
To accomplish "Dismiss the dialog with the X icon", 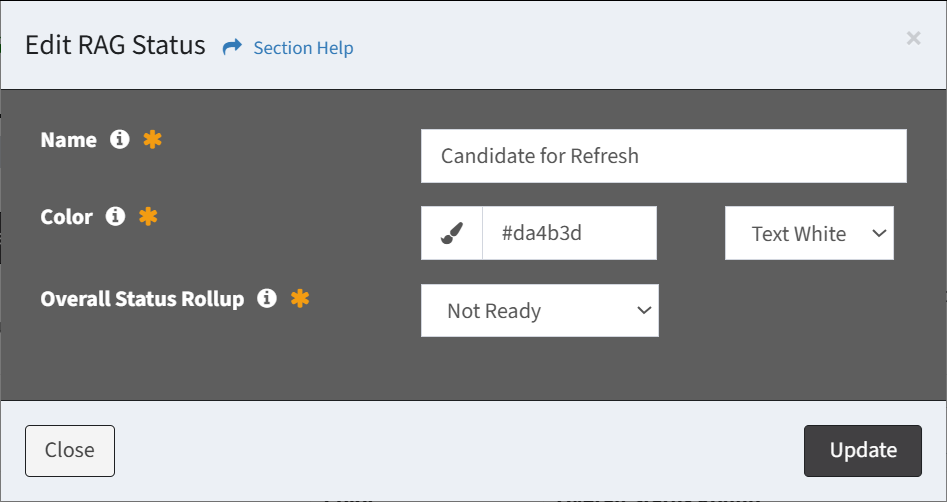I will click(913, 39).
